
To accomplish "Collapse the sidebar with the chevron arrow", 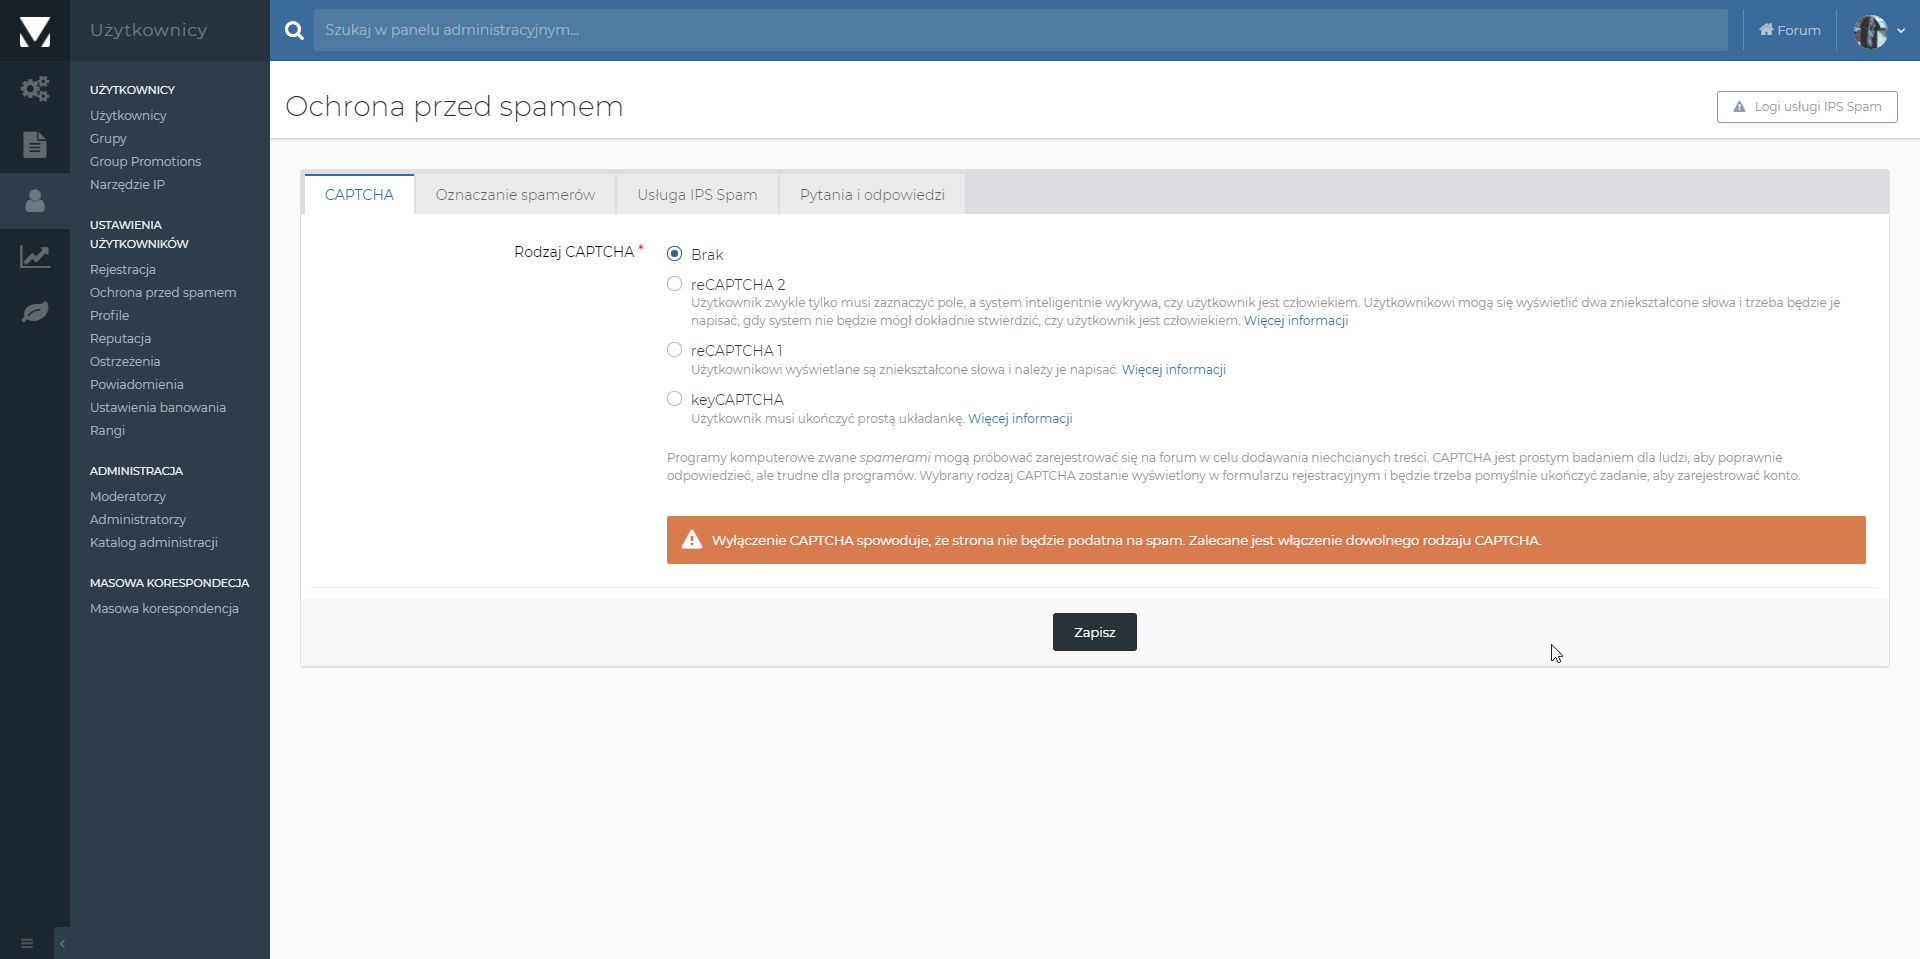I will click(x=62, y=943).
